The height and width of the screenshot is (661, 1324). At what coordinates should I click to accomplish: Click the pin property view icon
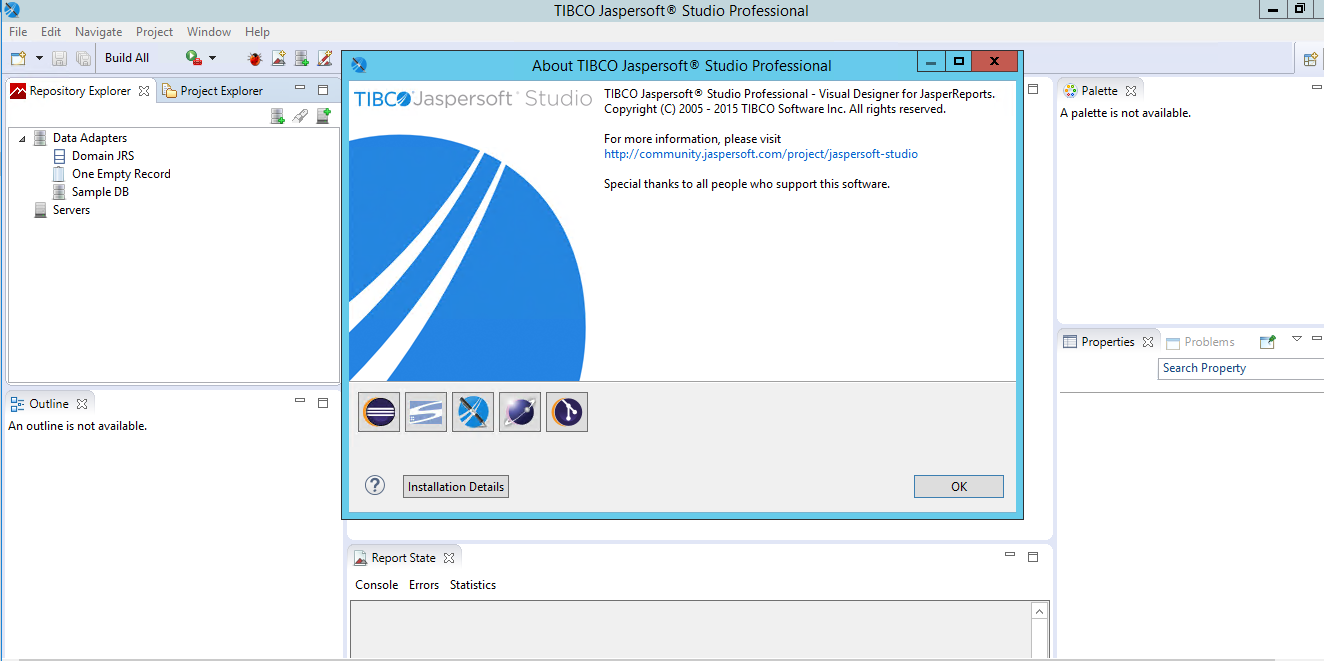point(1268,342)
